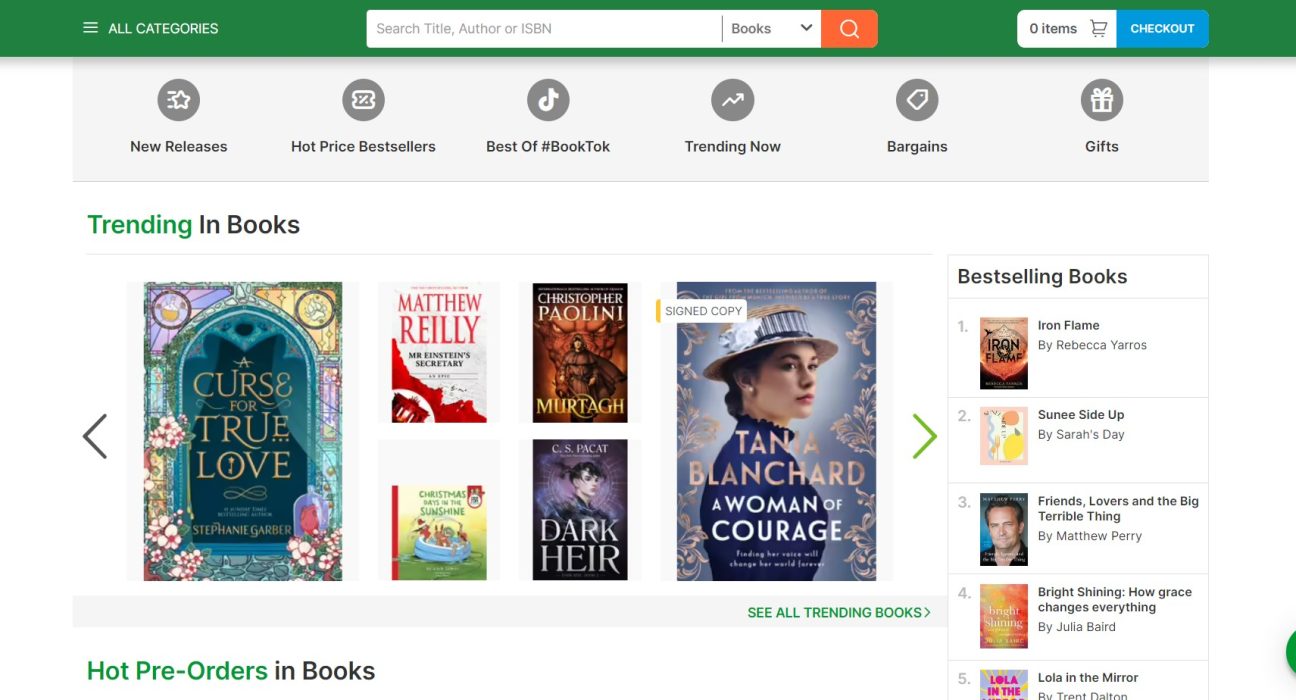Image resolution: width=1296 pixels, height=700 pixels.
Task: Open the ALL CATEGORIES hamburger menu
Action: point(91,29)
